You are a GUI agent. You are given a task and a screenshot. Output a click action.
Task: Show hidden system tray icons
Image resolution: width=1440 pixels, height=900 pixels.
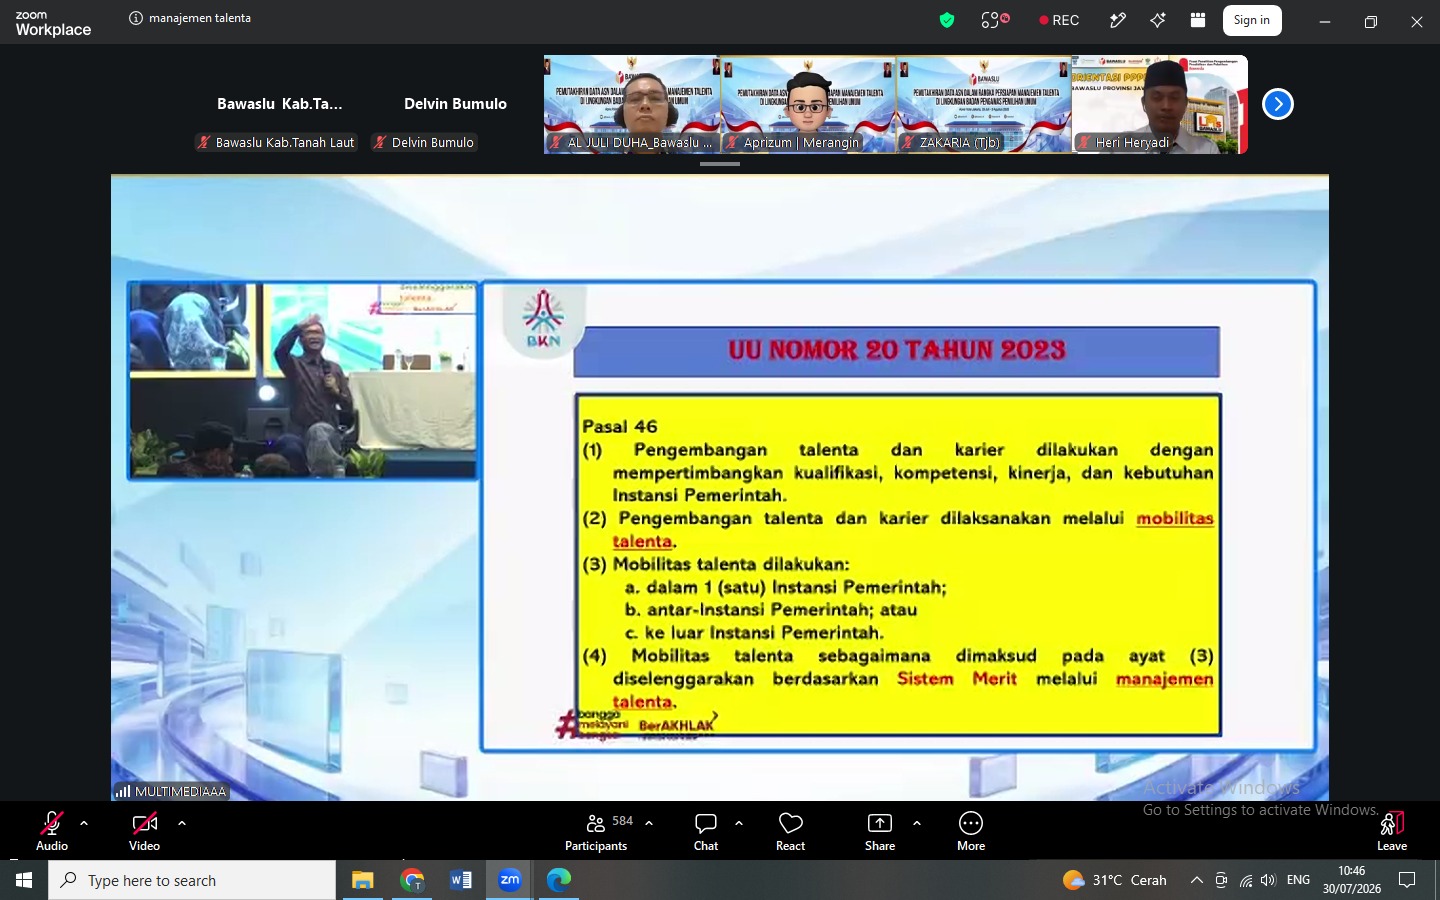(1196, 880)
